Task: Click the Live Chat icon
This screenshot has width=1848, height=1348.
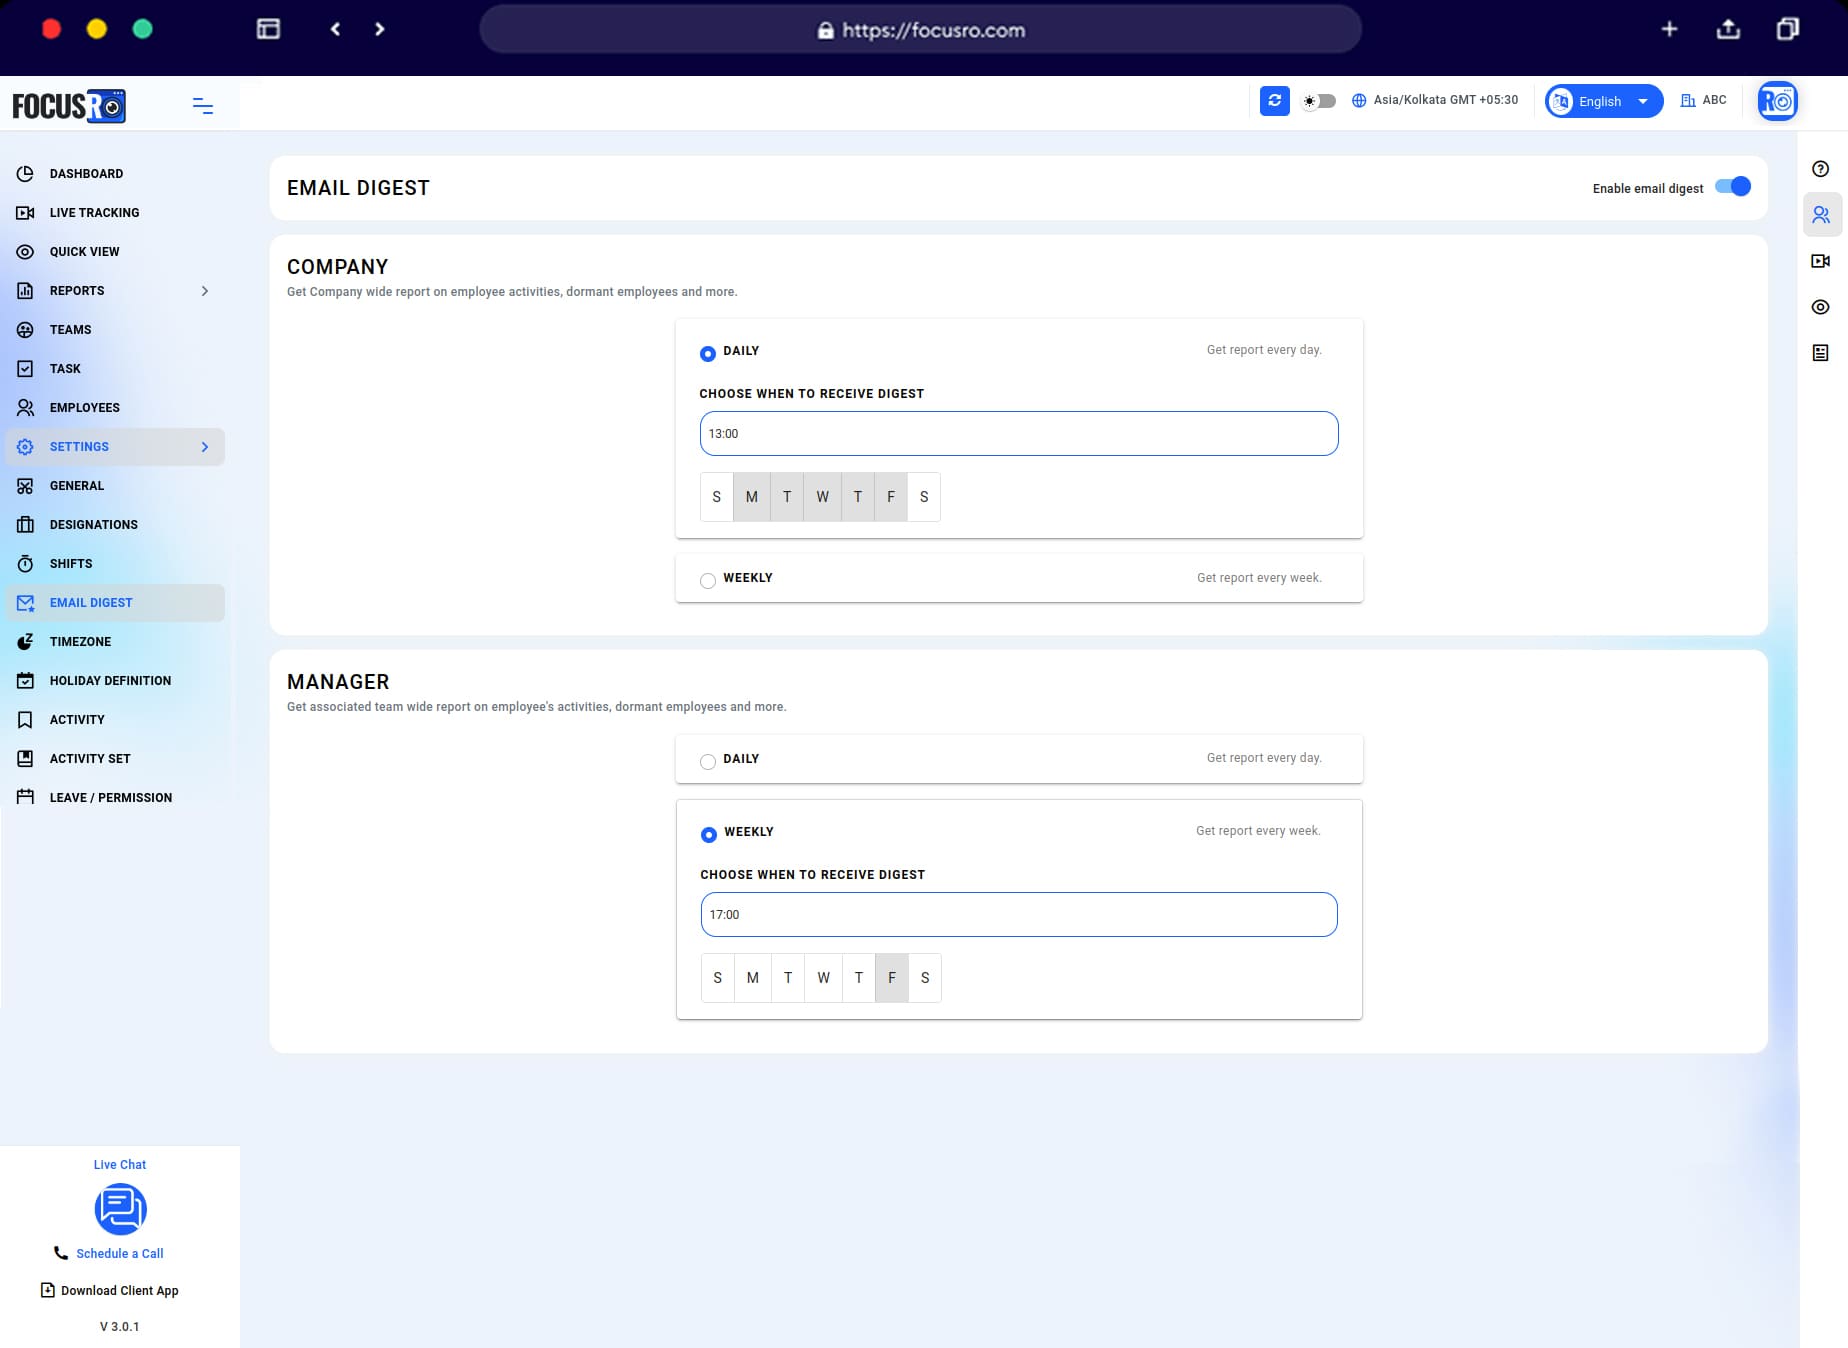Action: click(120, 1209)
